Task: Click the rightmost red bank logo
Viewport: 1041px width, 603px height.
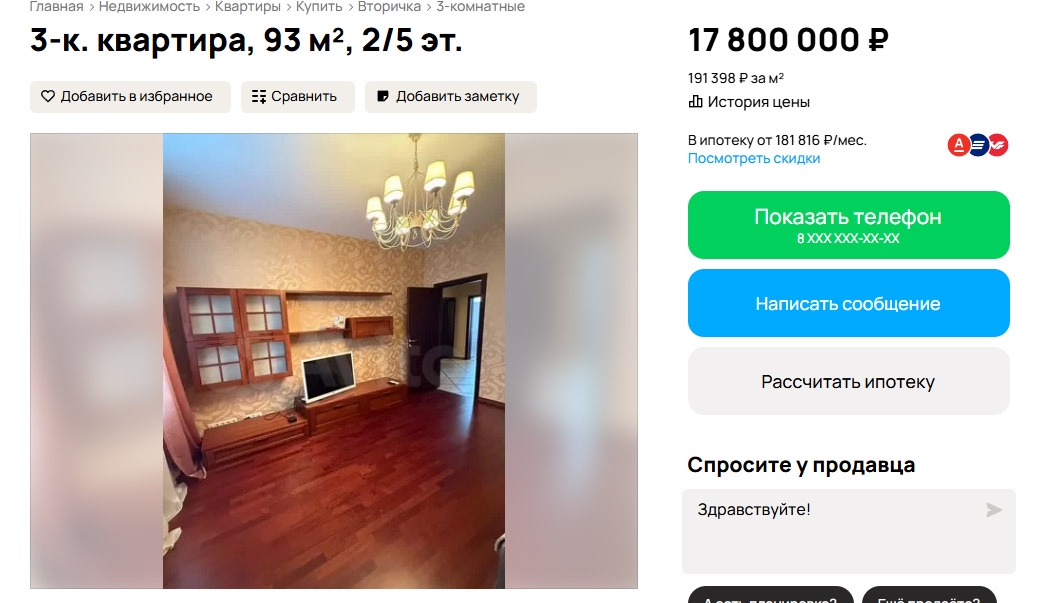Action: pyautogui.click(x=999, y=145)
